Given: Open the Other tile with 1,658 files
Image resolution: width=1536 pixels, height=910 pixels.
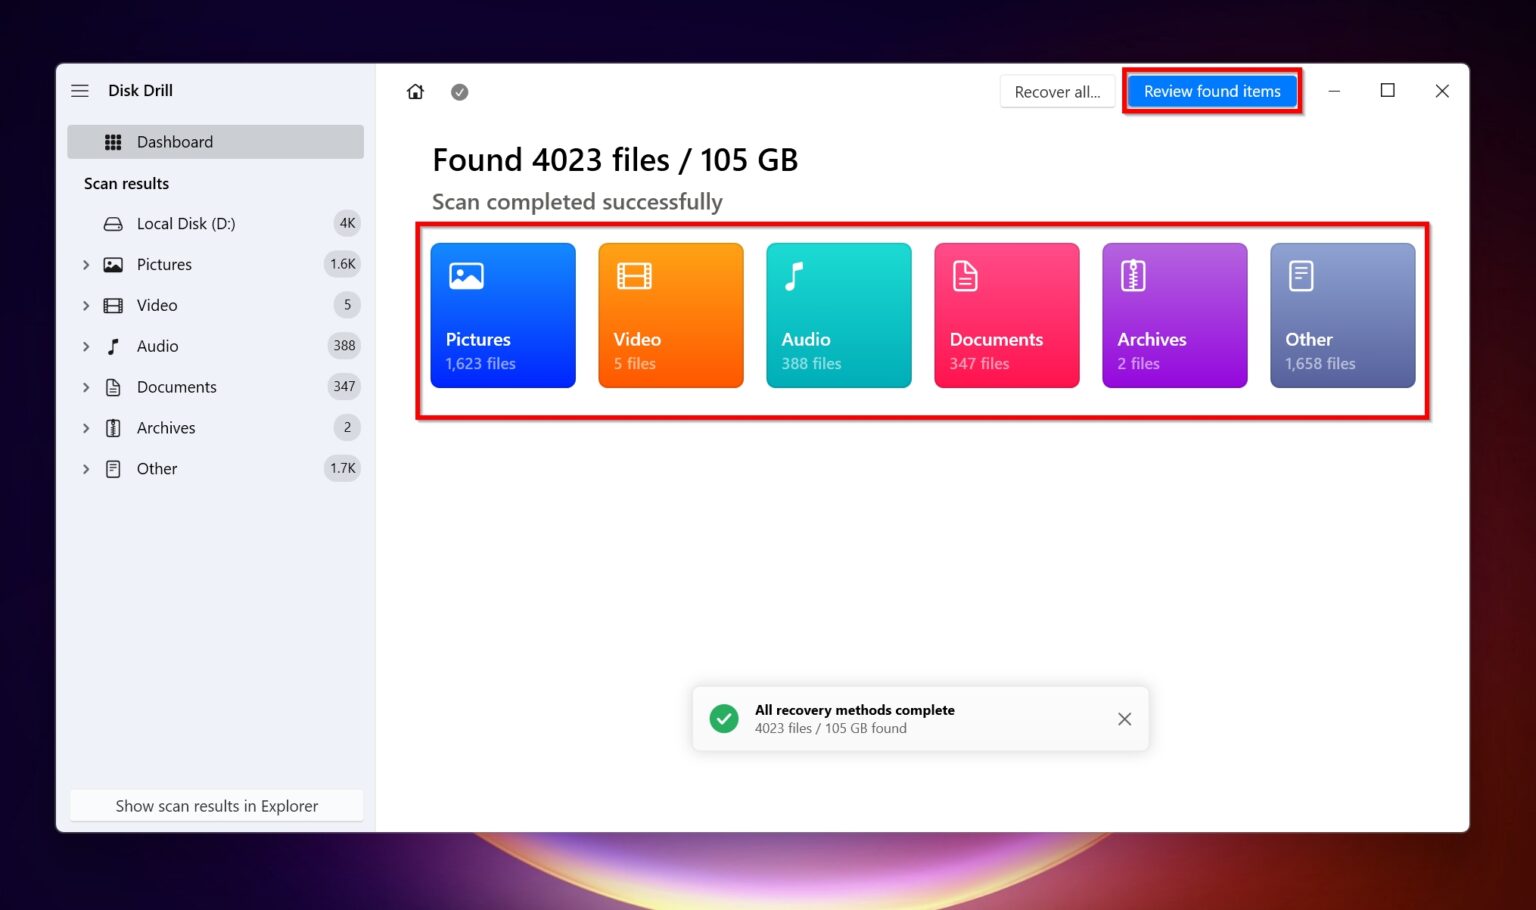Looking at the screenshot, I should tap(1342, 315).
